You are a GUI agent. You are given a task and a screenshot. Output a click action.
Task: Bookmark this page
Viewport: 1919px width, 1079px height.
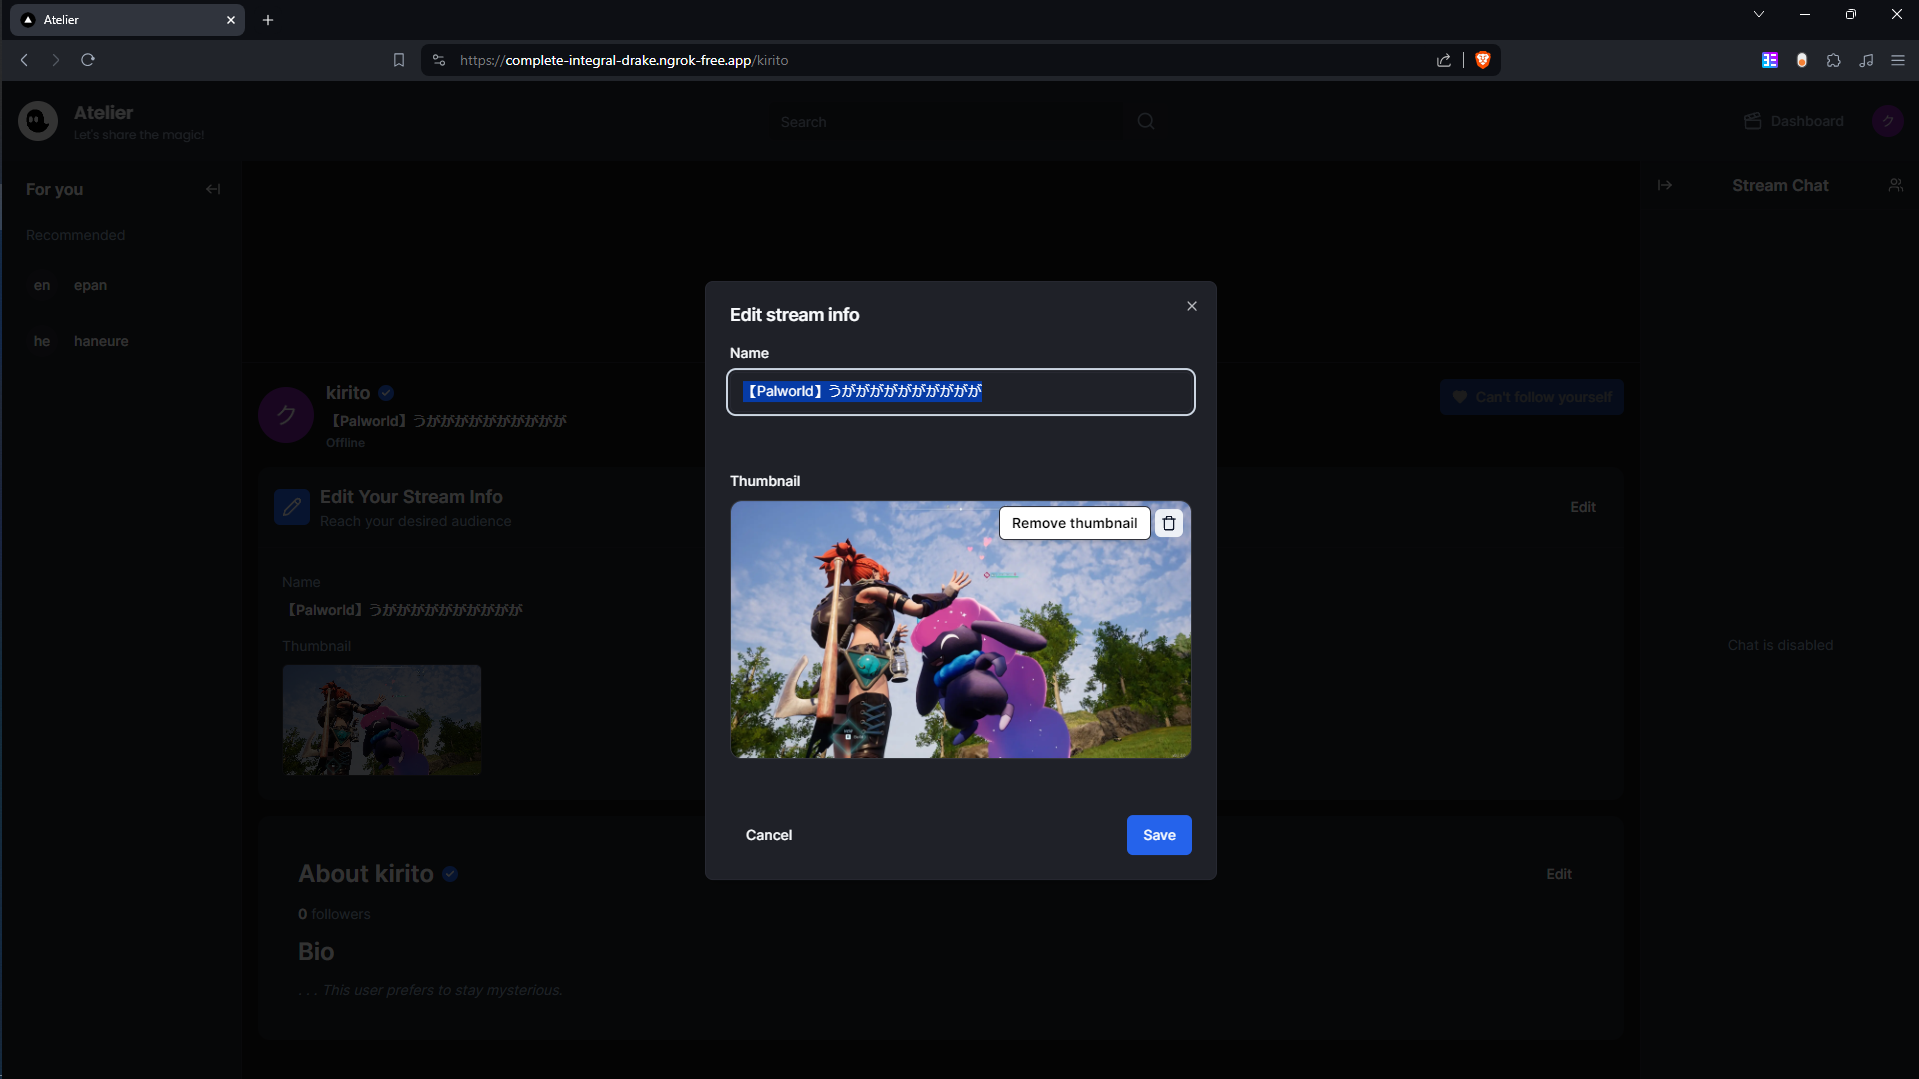point(399,60)
